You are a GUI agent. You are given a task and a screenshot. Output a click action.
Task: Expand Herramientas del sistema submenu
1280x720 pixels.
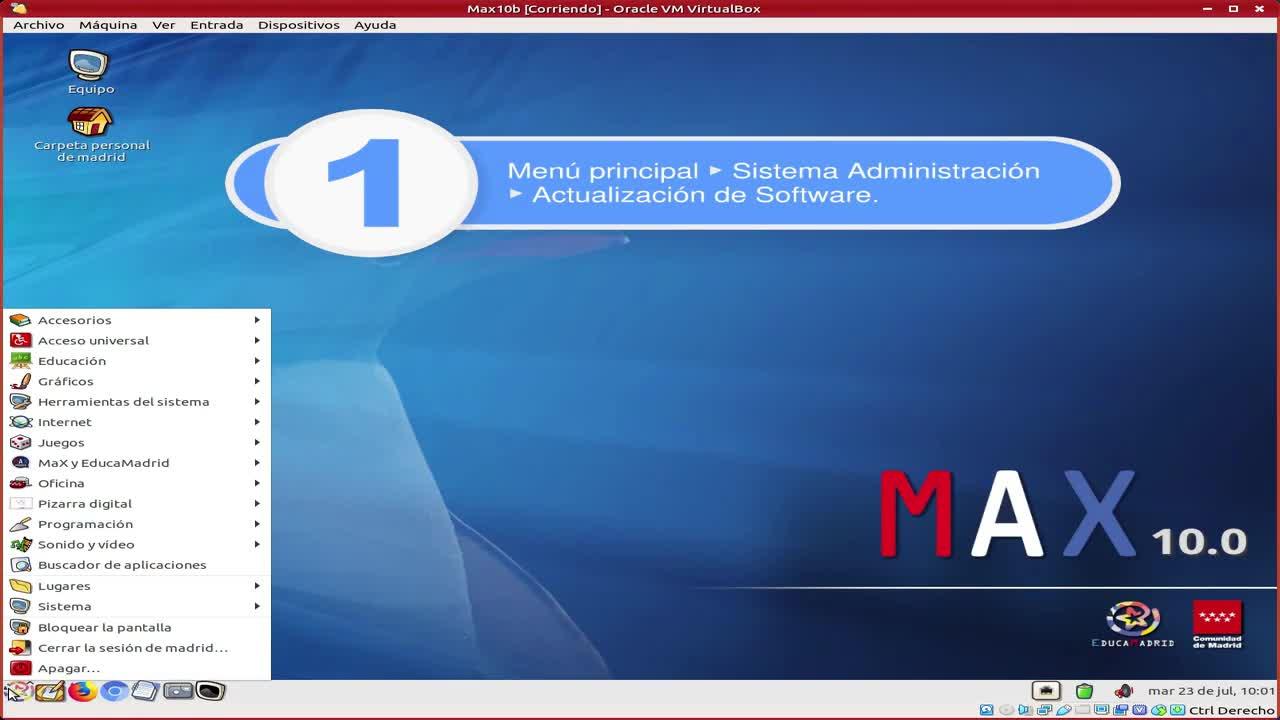tap(136, 402)
